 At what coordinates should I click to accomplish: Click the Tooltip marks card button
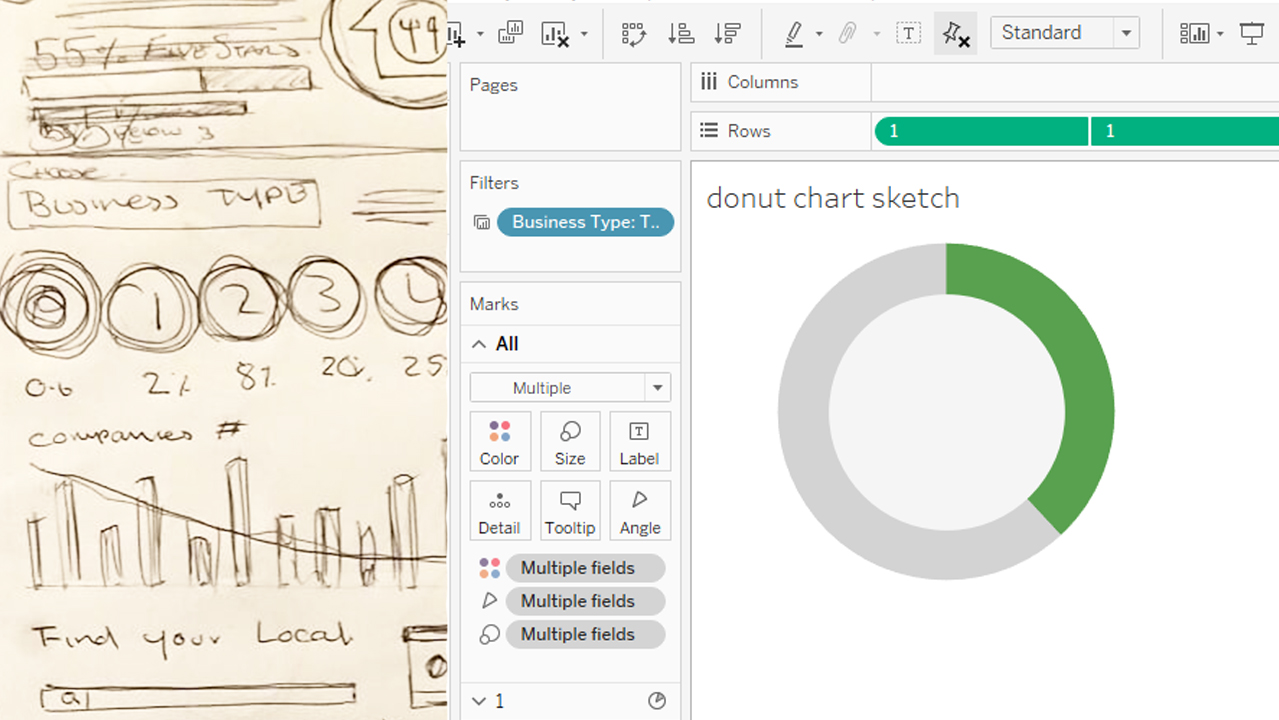570,510
